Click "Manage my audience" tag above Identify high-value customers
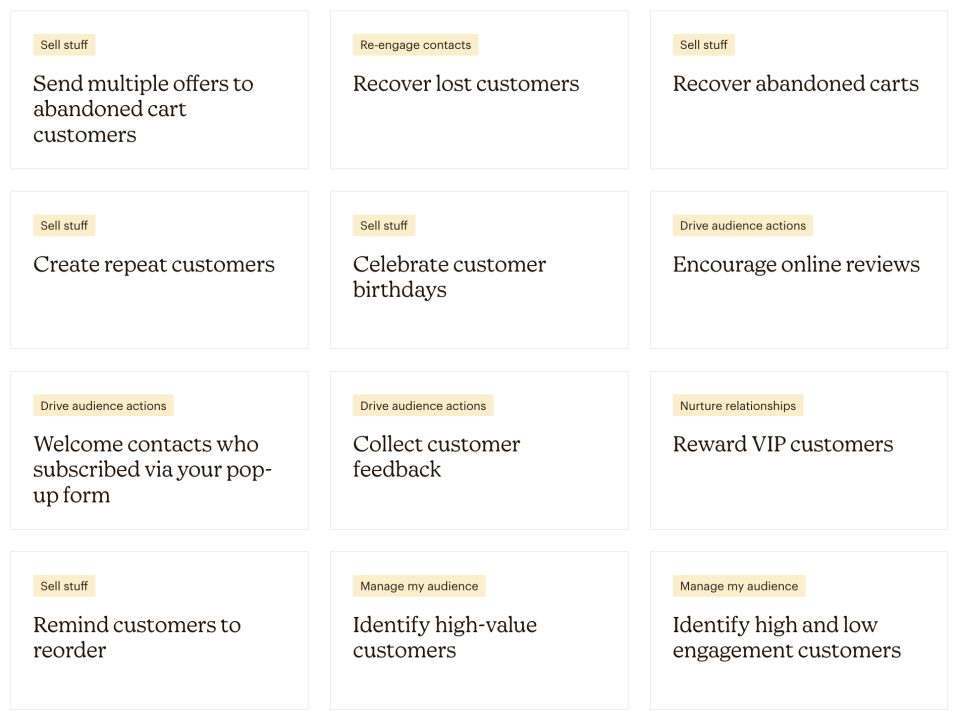This screenshot has width=958, height=720. click(419, 586)
